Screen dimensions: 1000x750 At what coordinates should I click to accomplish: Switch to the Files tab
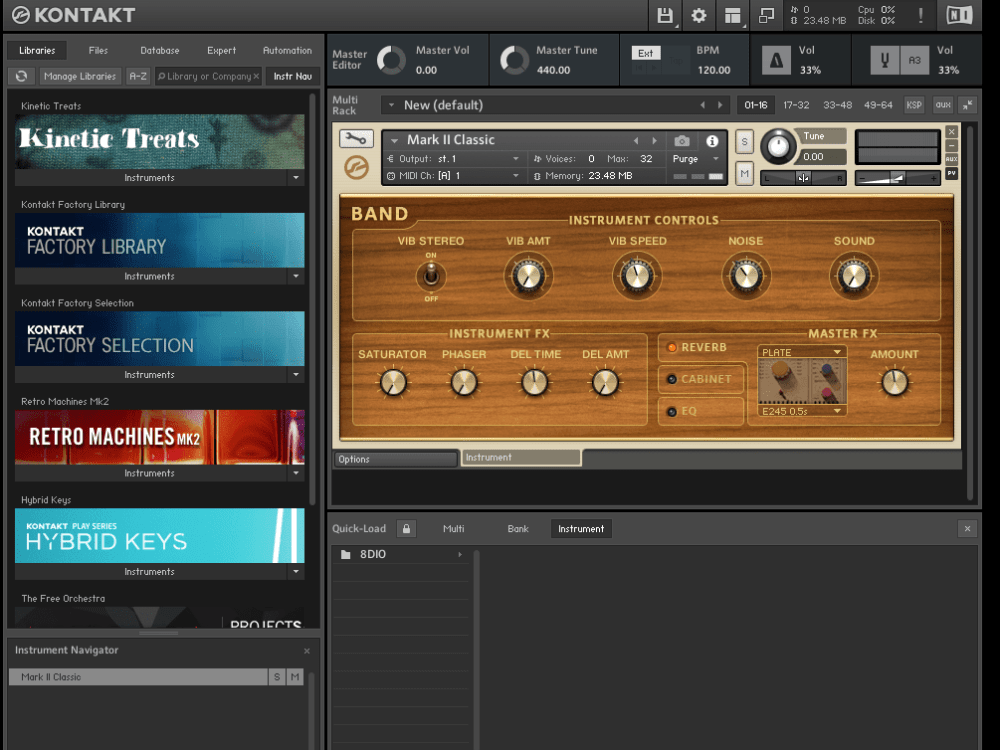98,50
